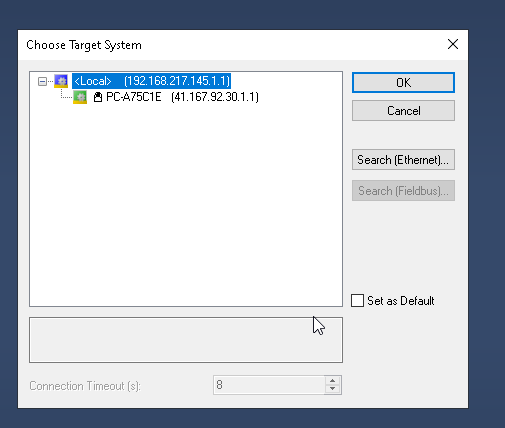Click the blue Local system gear icon
The height and width of the screenshot is (428, 505).
pyautogui.click(x=61, y=81)
